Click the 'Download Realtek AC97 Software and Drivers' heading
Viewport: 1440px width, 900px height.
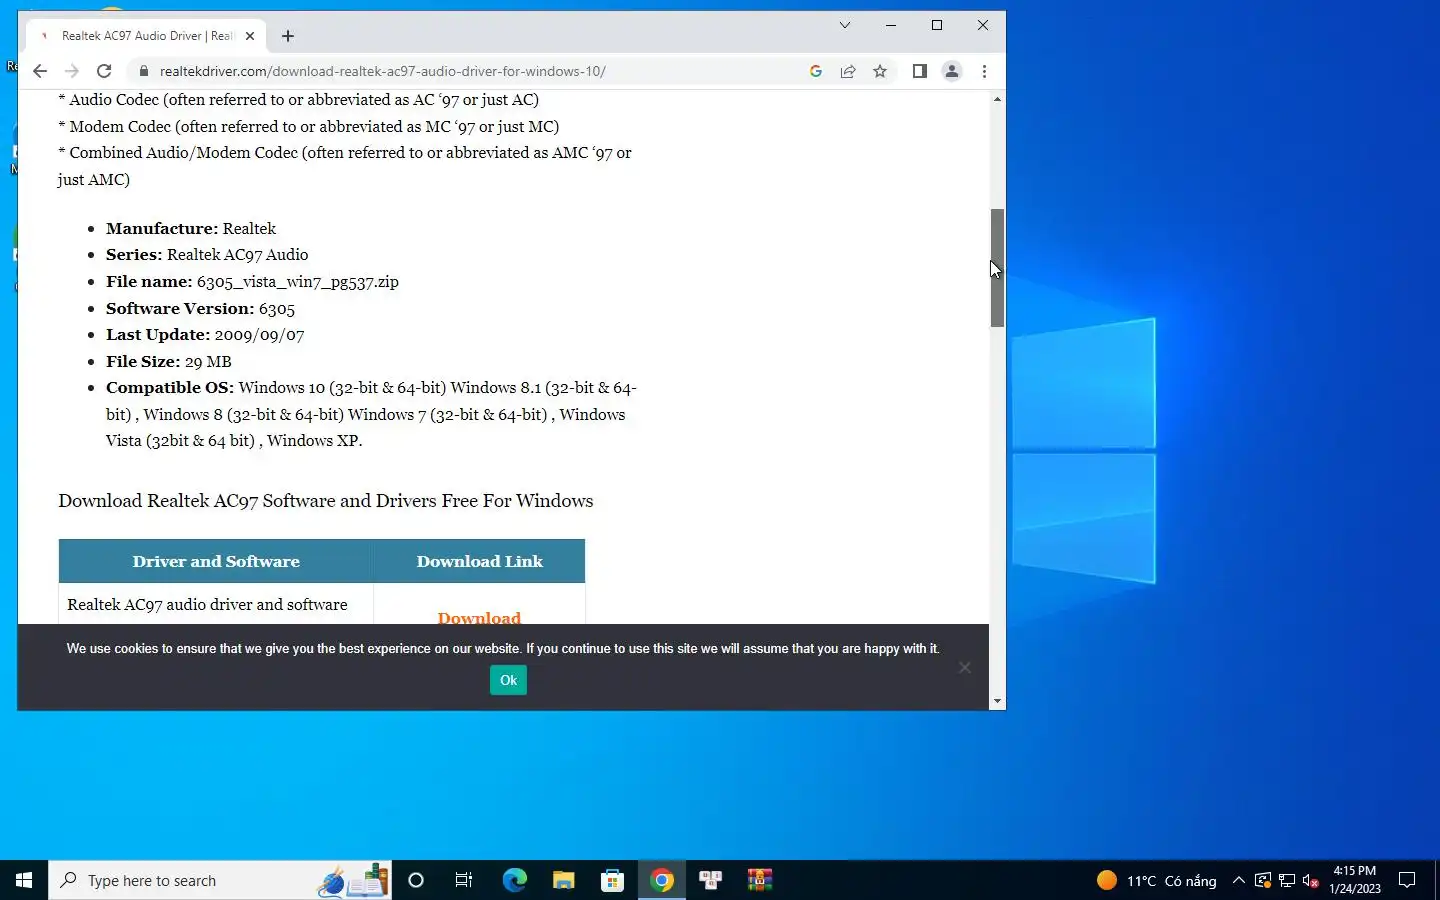(x=325, y=501)
